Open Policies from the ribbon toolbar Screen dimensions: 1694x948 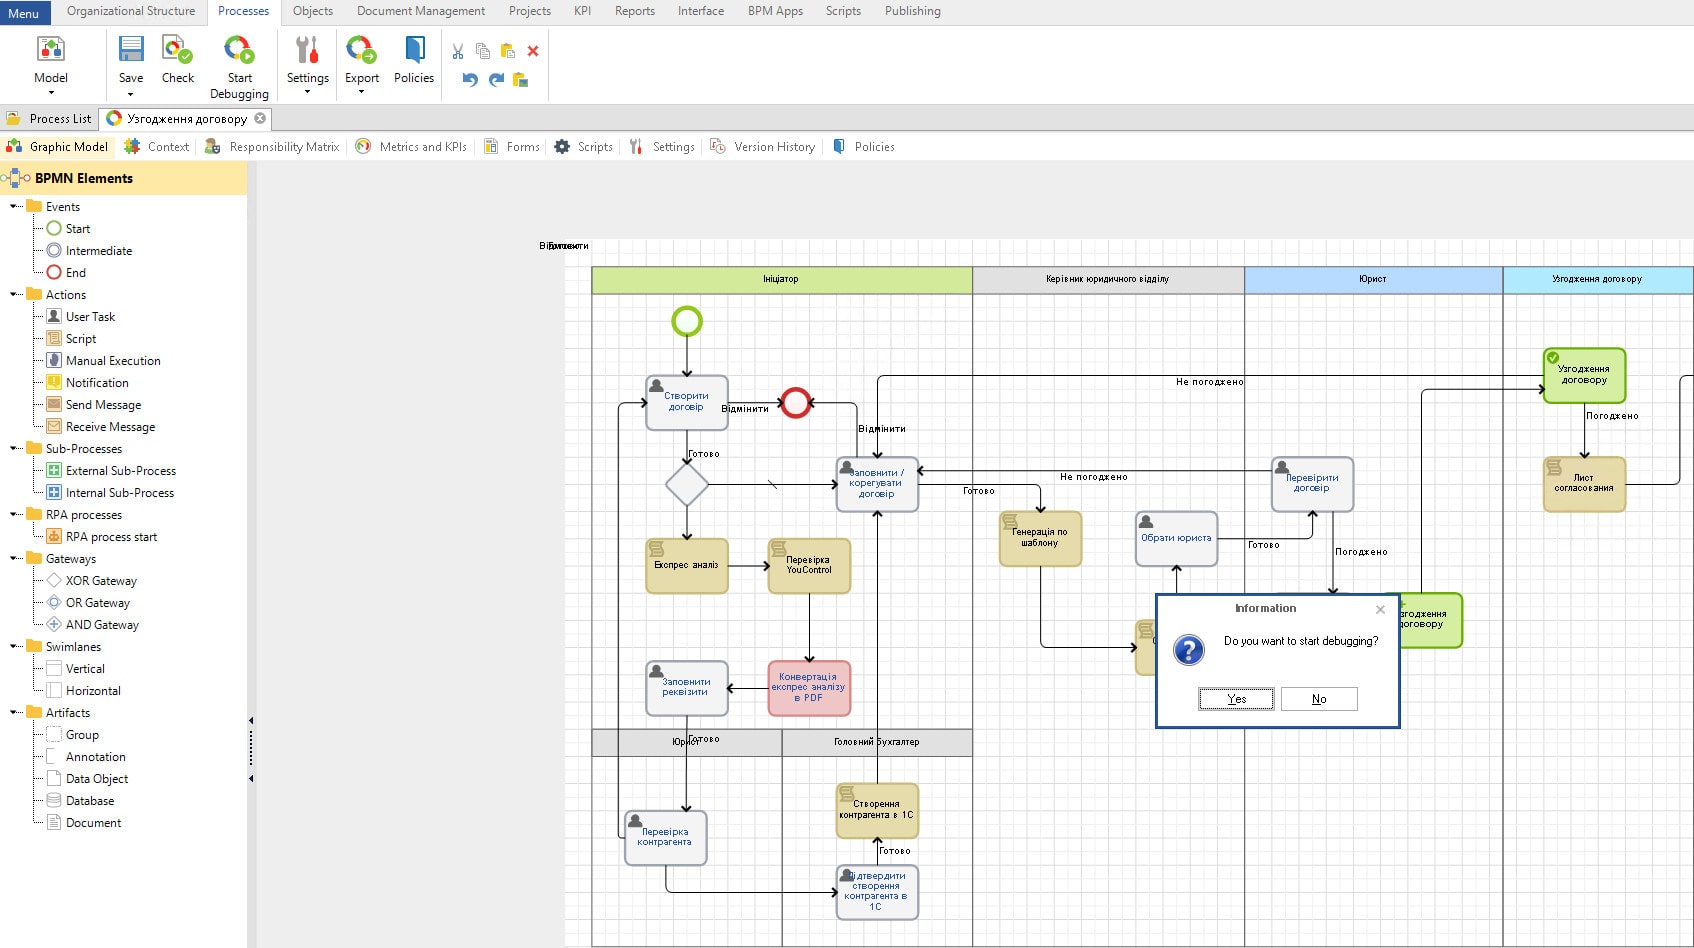[x=414, y=60]
